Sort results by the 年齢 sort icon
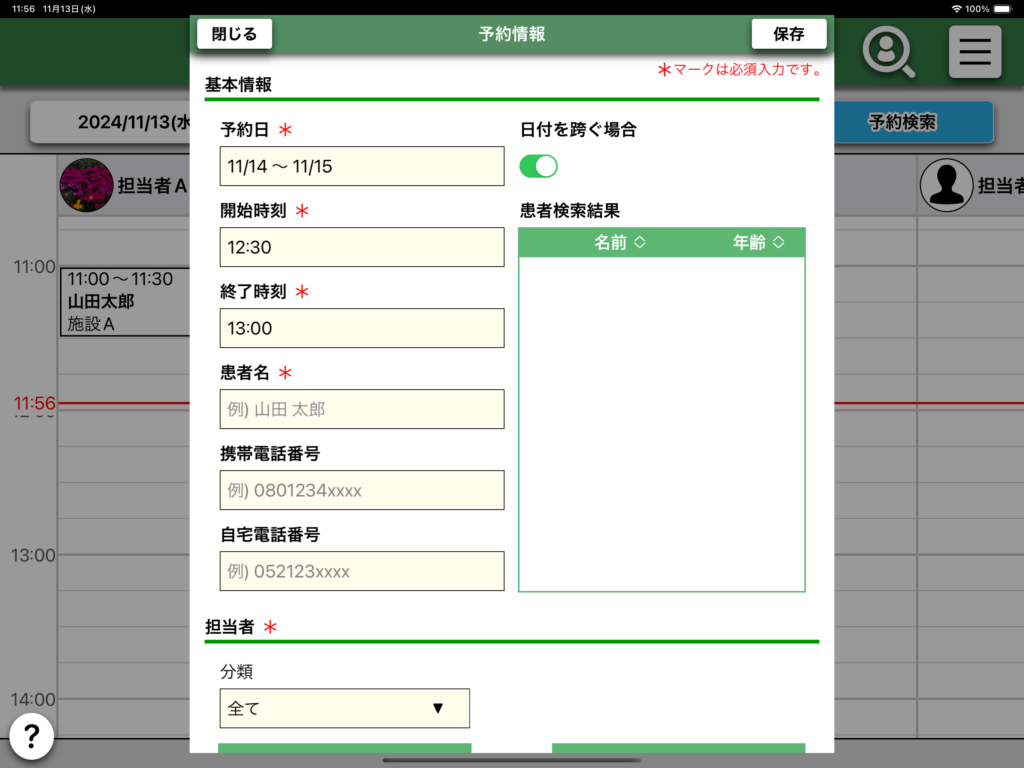Viewport: 1024px width, 768px height. (x=778, y=243)
